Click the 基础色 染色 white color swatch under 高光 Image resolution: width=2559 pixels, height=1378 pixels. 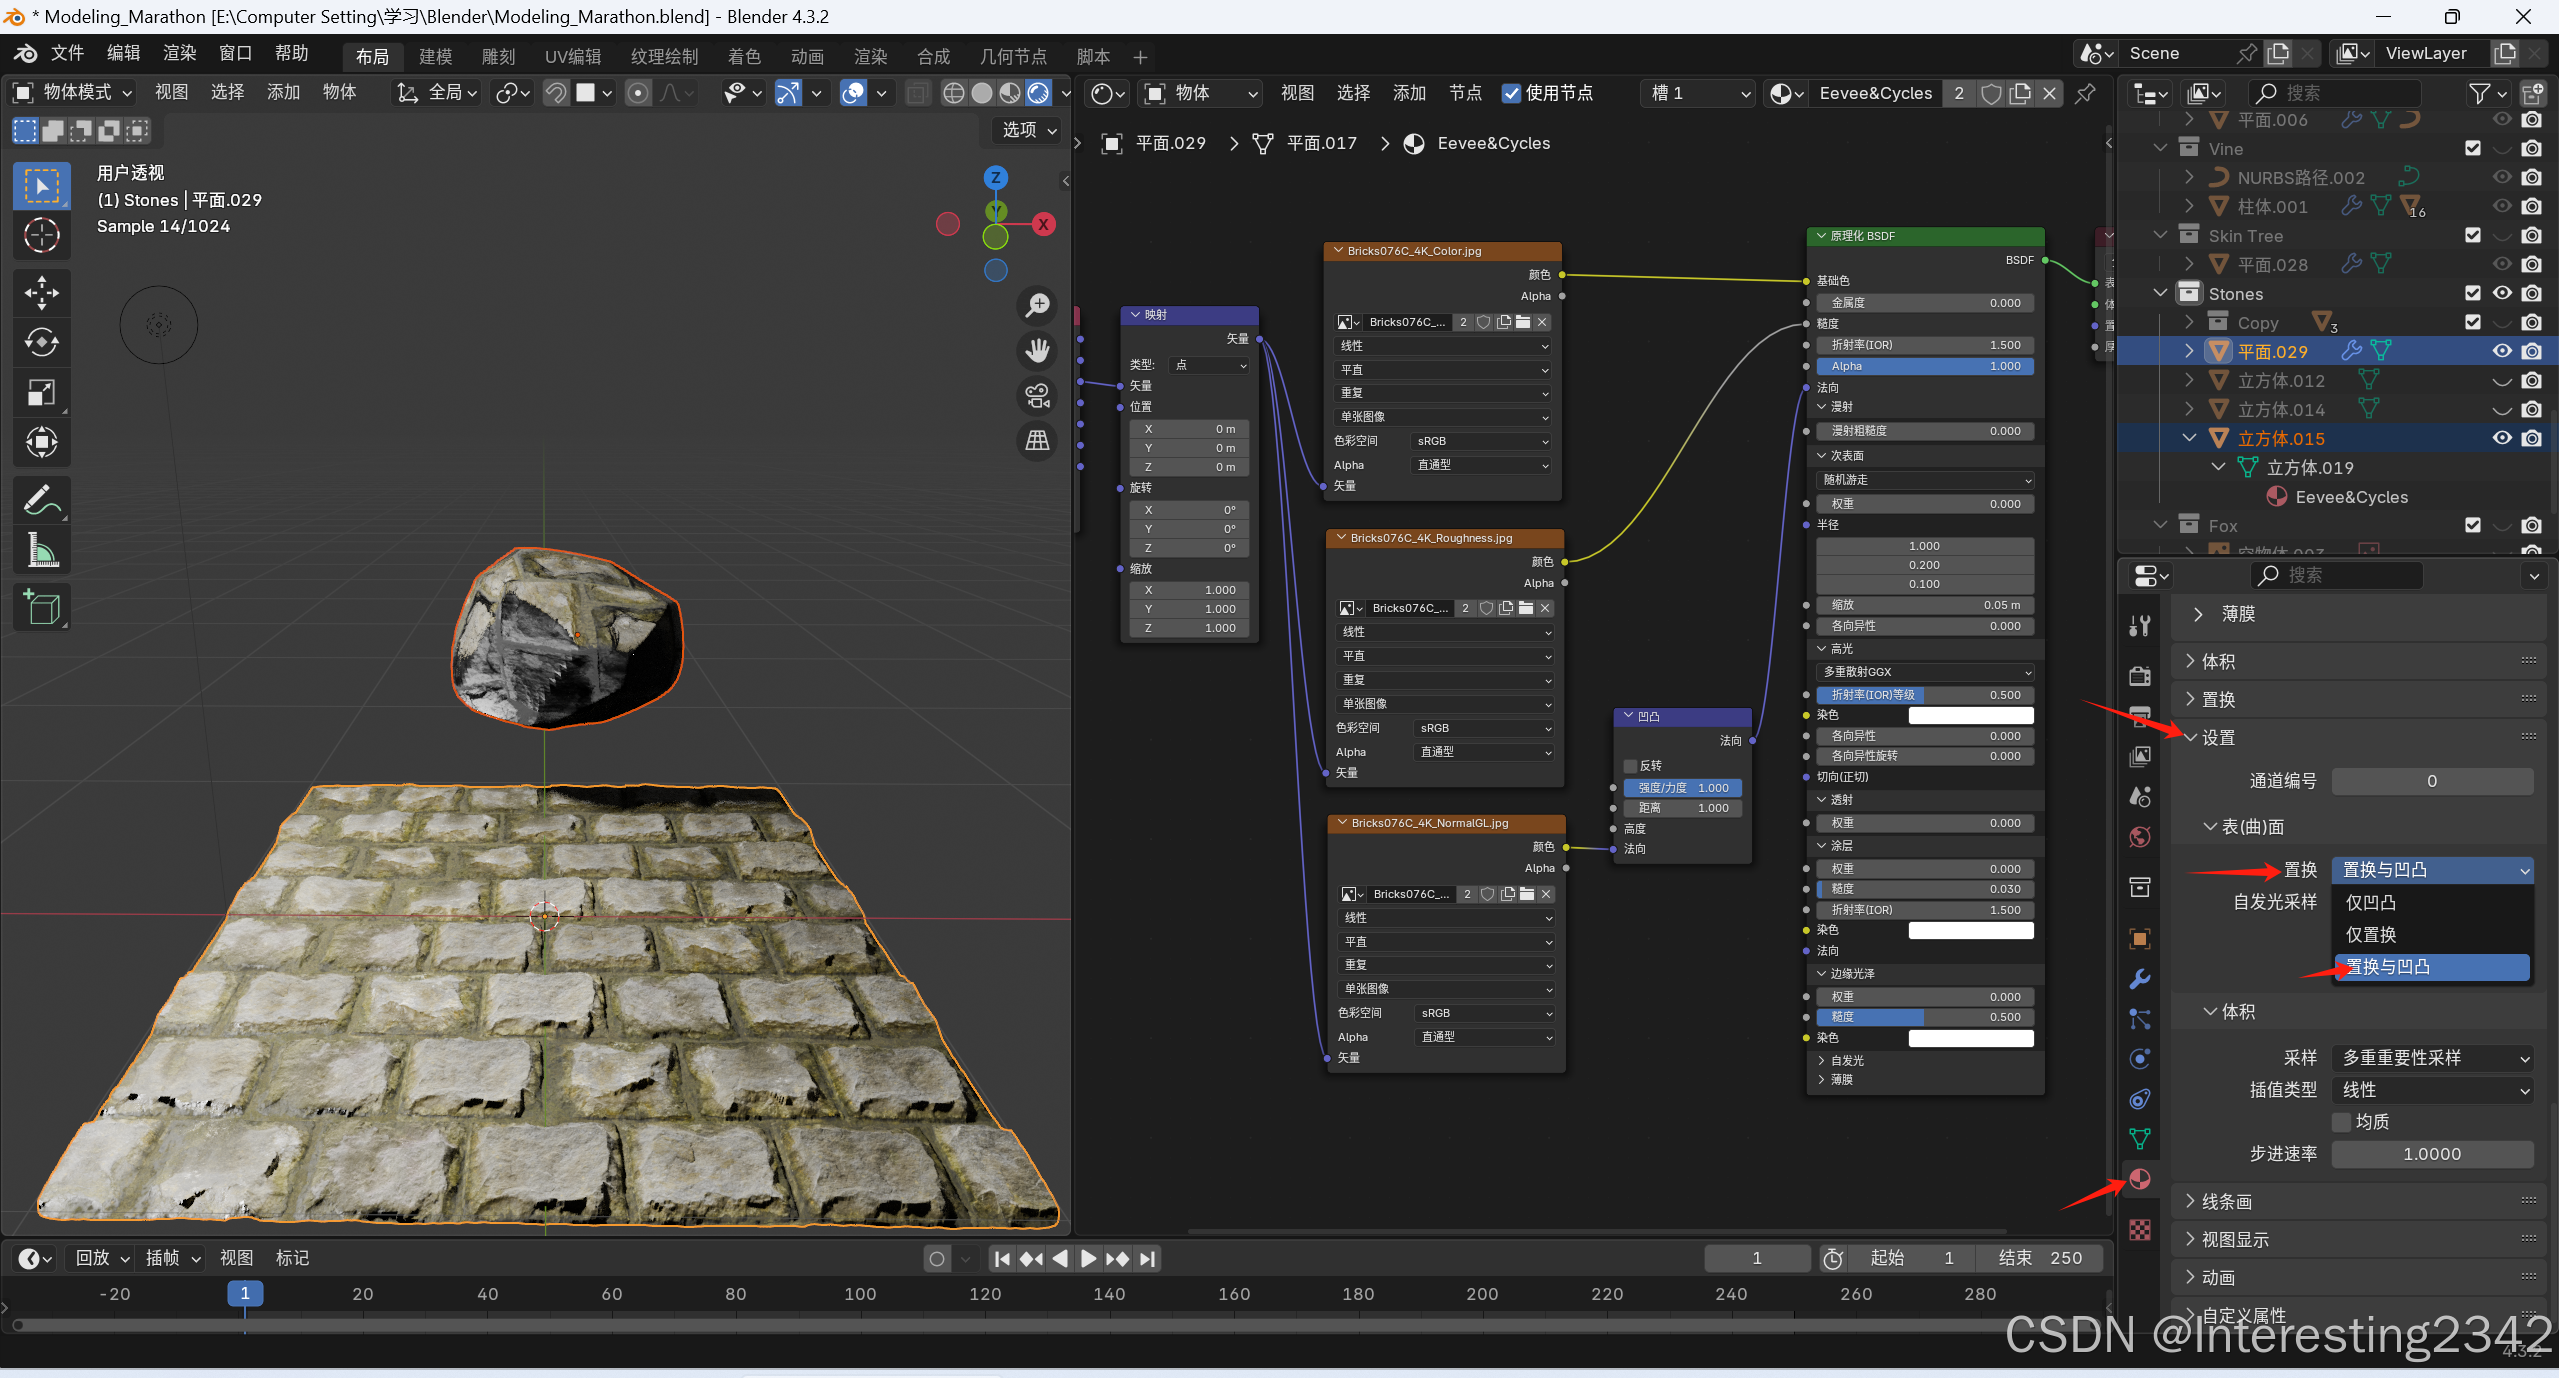(x=1970, y=715)
